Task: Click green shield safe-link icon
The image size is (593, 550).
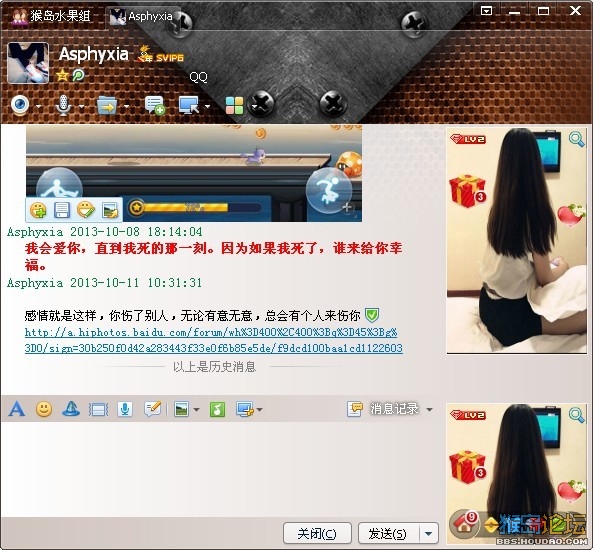Action: pyautogui.click(x=372, y=314)
